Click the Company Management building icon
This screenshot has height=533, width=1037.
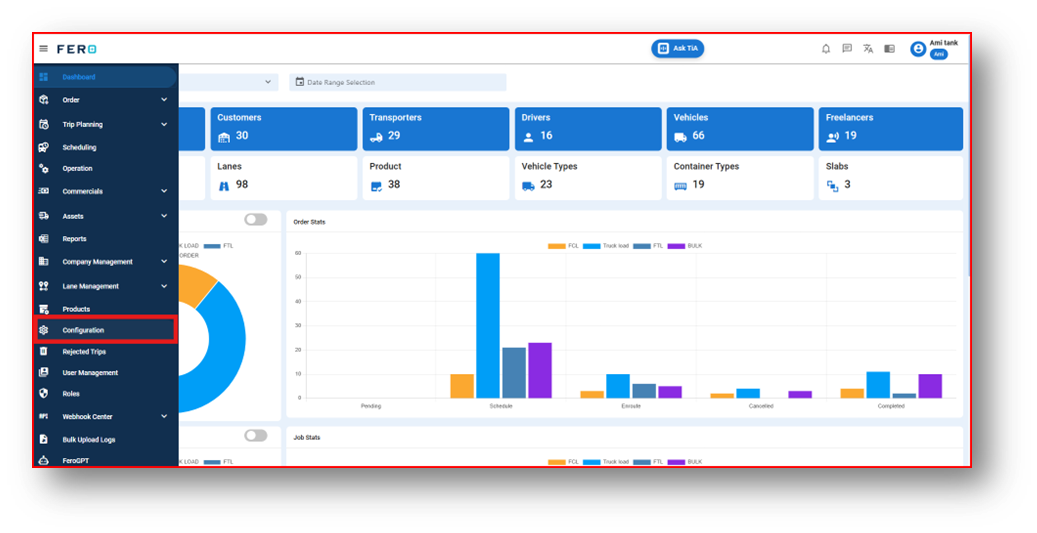click(44, 262)
